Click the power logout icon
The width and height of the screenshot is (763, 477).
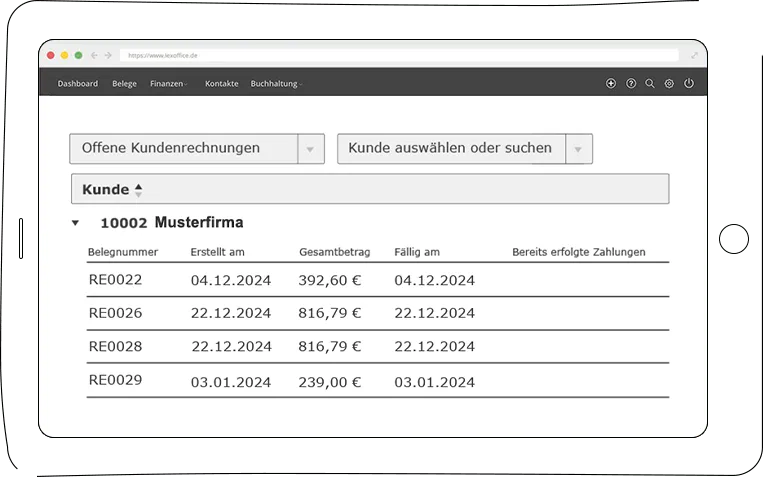[689, 83]
